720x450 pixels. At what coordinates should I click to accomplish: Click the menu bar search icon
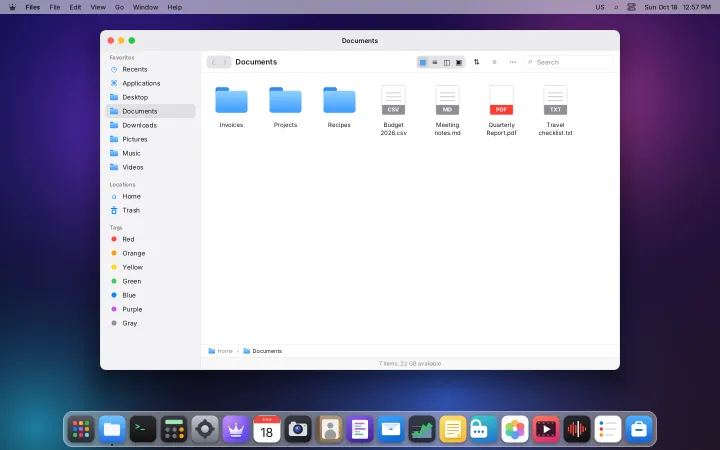[x=616, y=7]
